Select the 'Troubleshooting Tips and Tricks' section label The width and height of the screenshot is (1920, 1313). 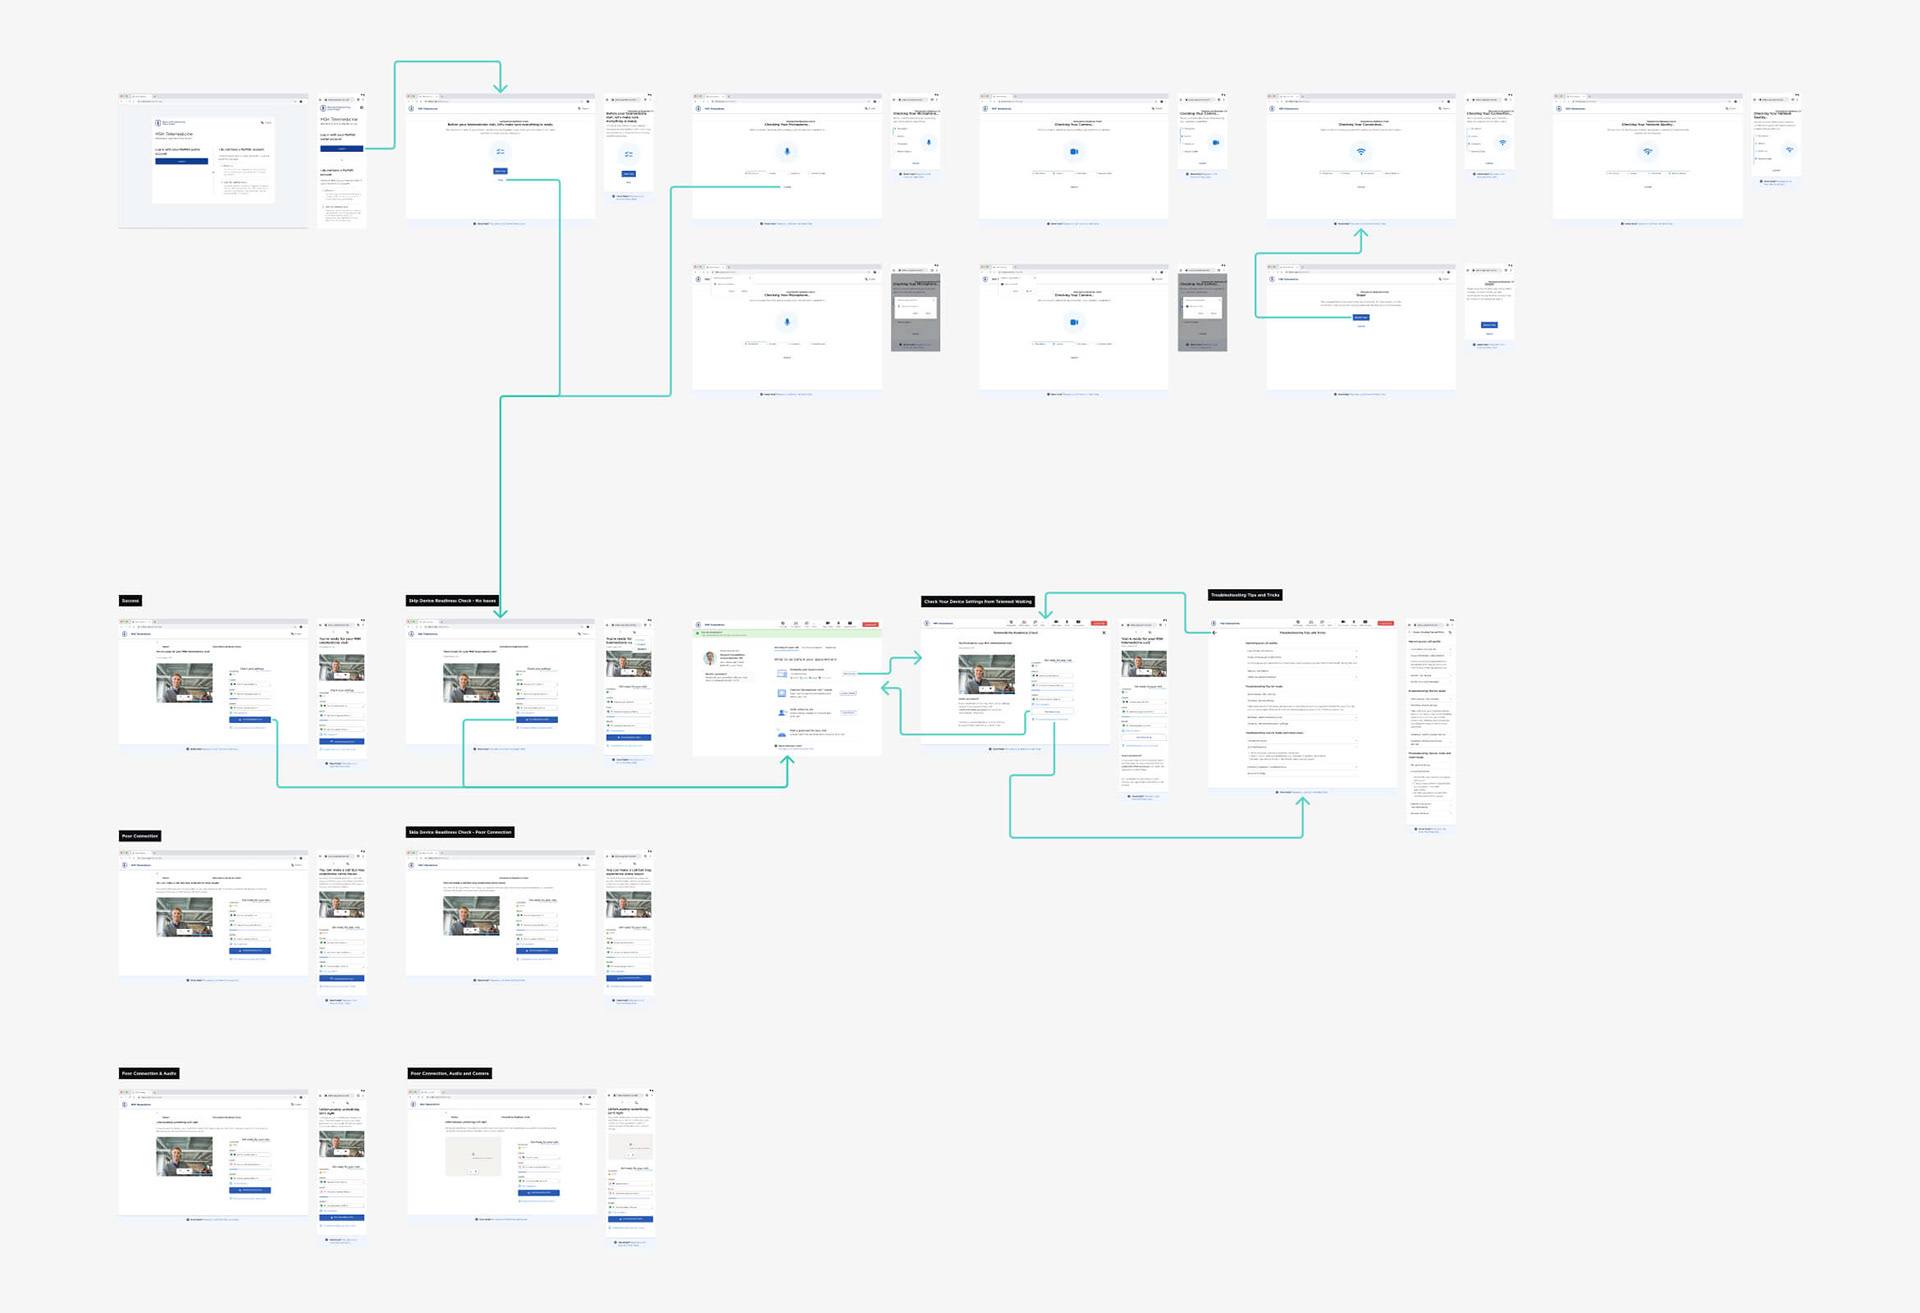point(1245,595)
